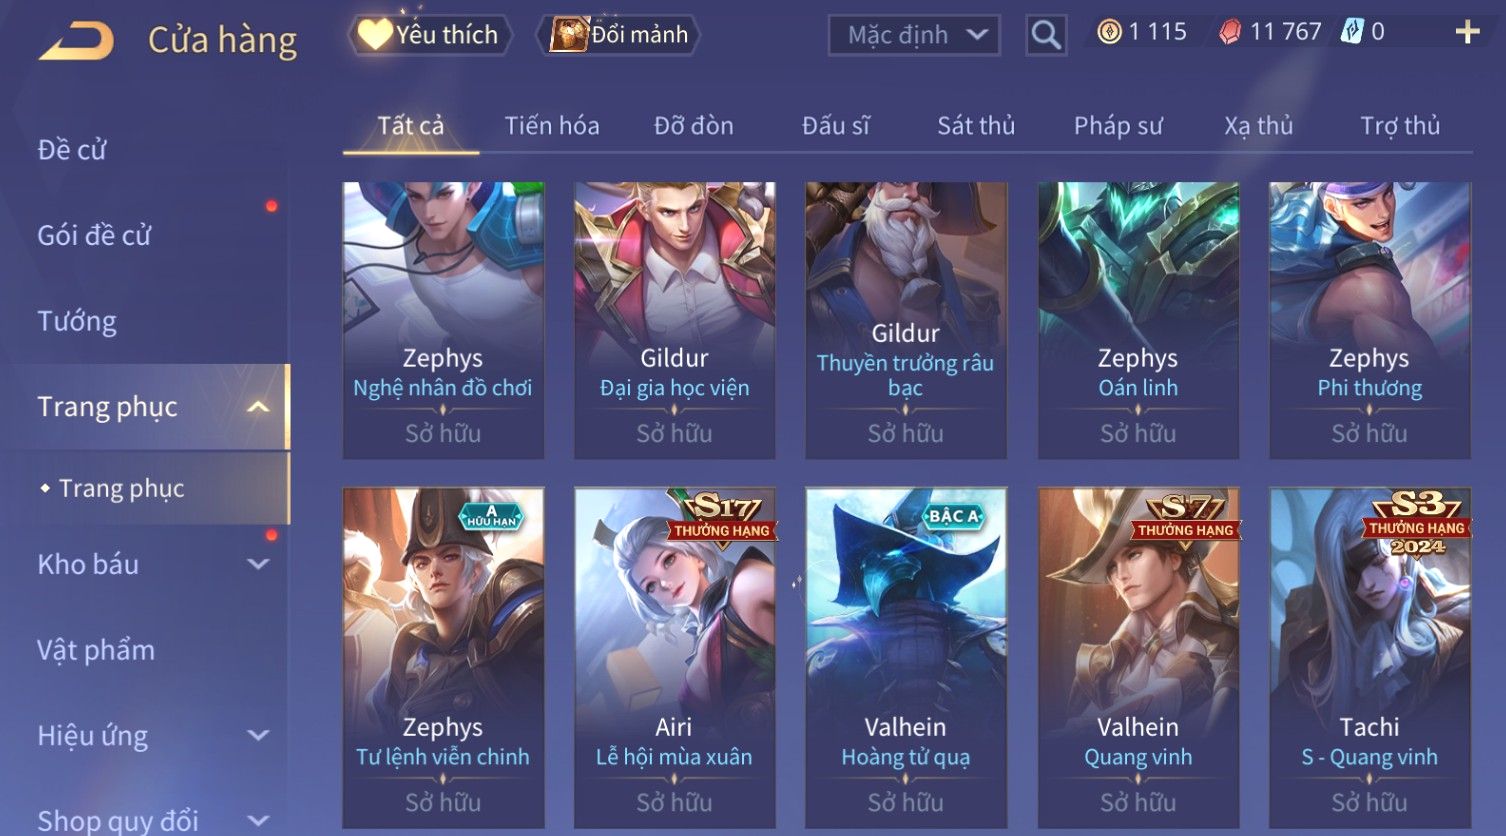
Task: Open Đổi mảnh chest exchange button
Action: tap(619, 35)
